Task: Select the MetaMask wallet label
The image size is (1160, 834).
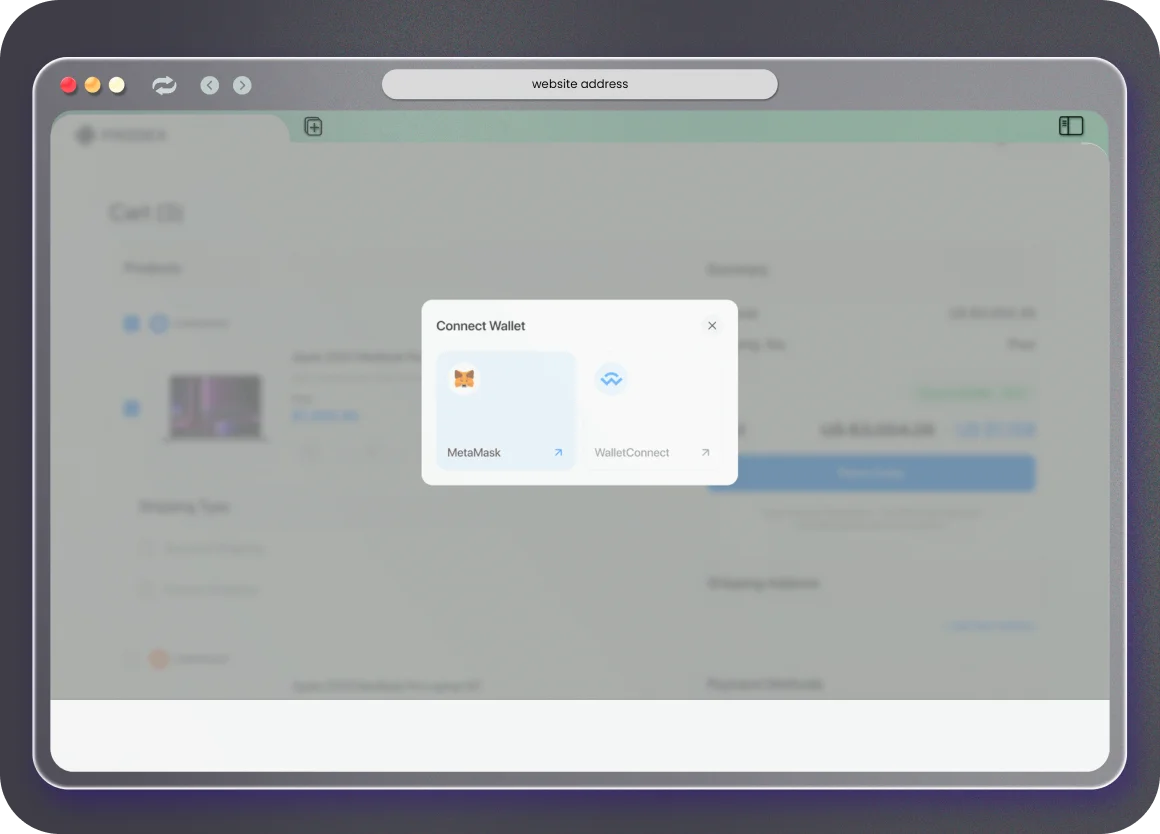Action: click(x=474, y=453)
